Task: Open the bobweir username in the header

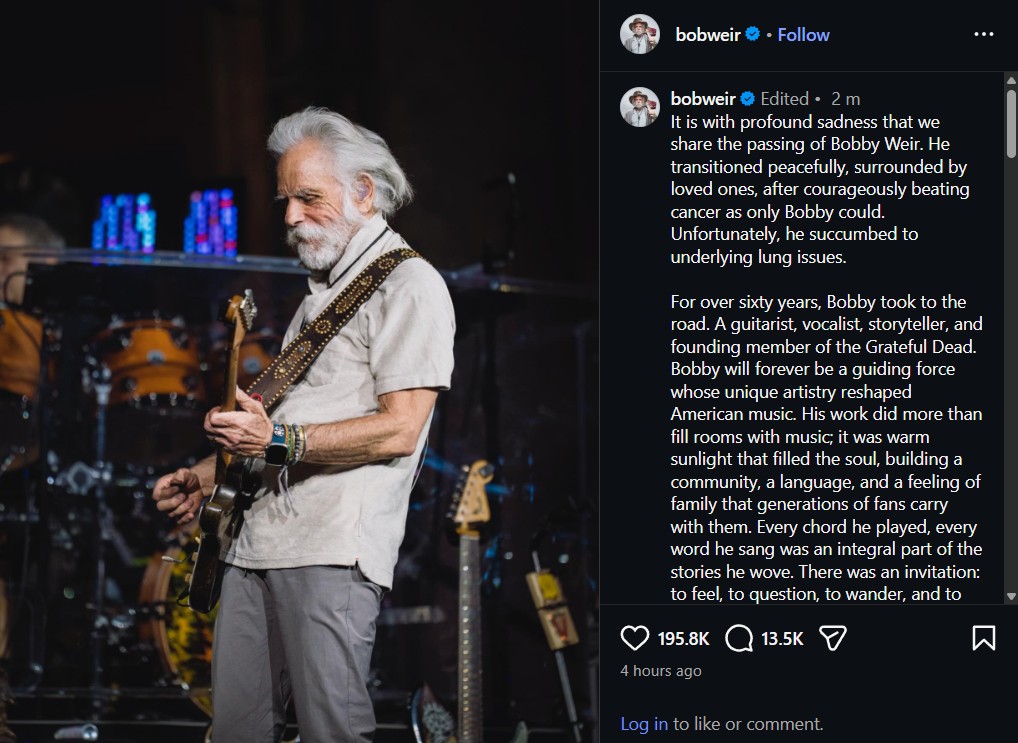Action: pos(708,35)
